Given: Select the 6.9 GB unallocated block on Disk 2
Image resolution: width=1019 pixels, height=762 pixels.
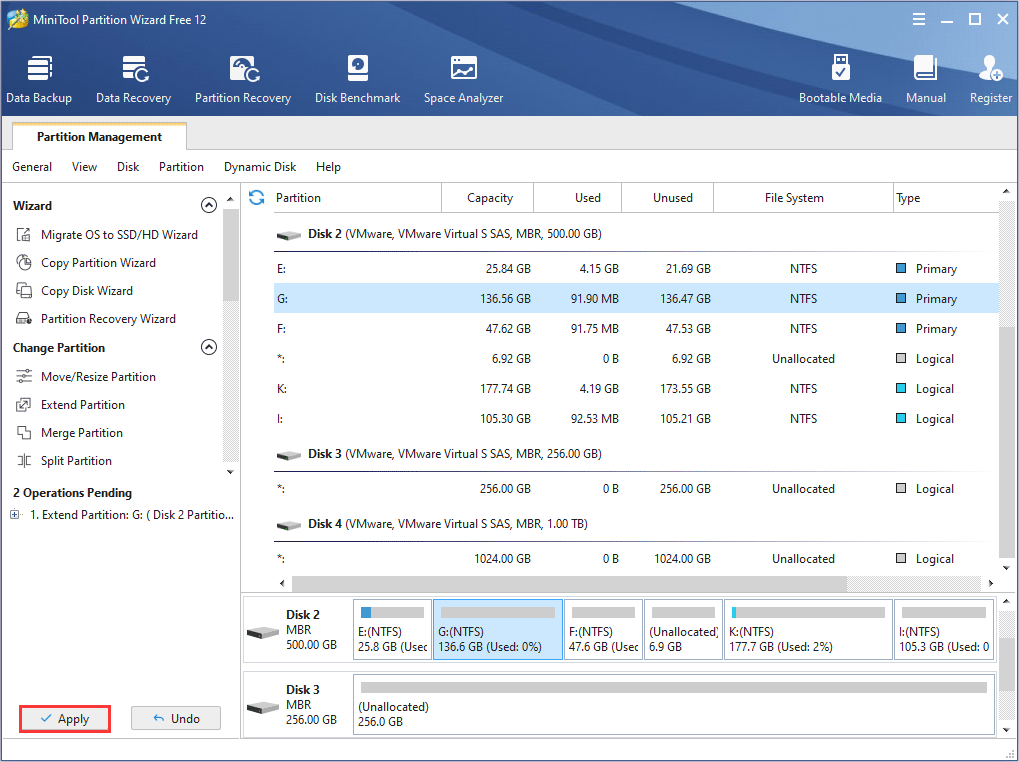Looking at the screenshot, I should pyautogui.click(x=683, y=629).
